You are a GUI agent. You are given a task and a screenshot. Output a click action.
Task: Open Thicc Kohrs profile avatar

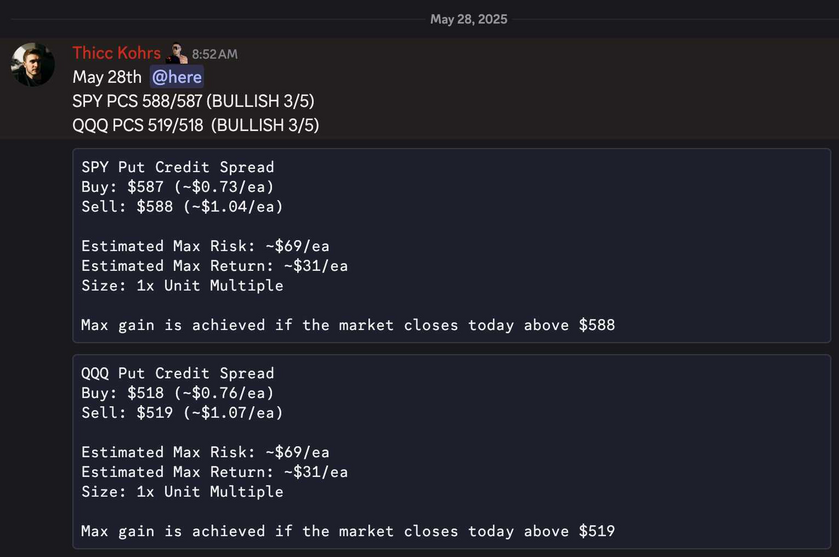click(x=33, y=65)
